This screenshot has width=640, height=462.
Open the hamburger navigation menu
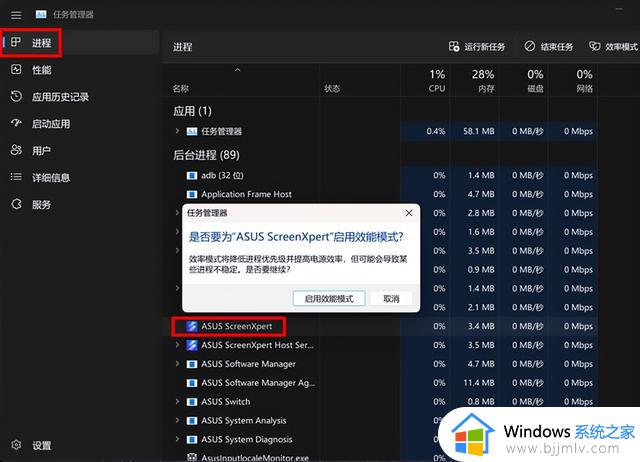click(16, 15)
